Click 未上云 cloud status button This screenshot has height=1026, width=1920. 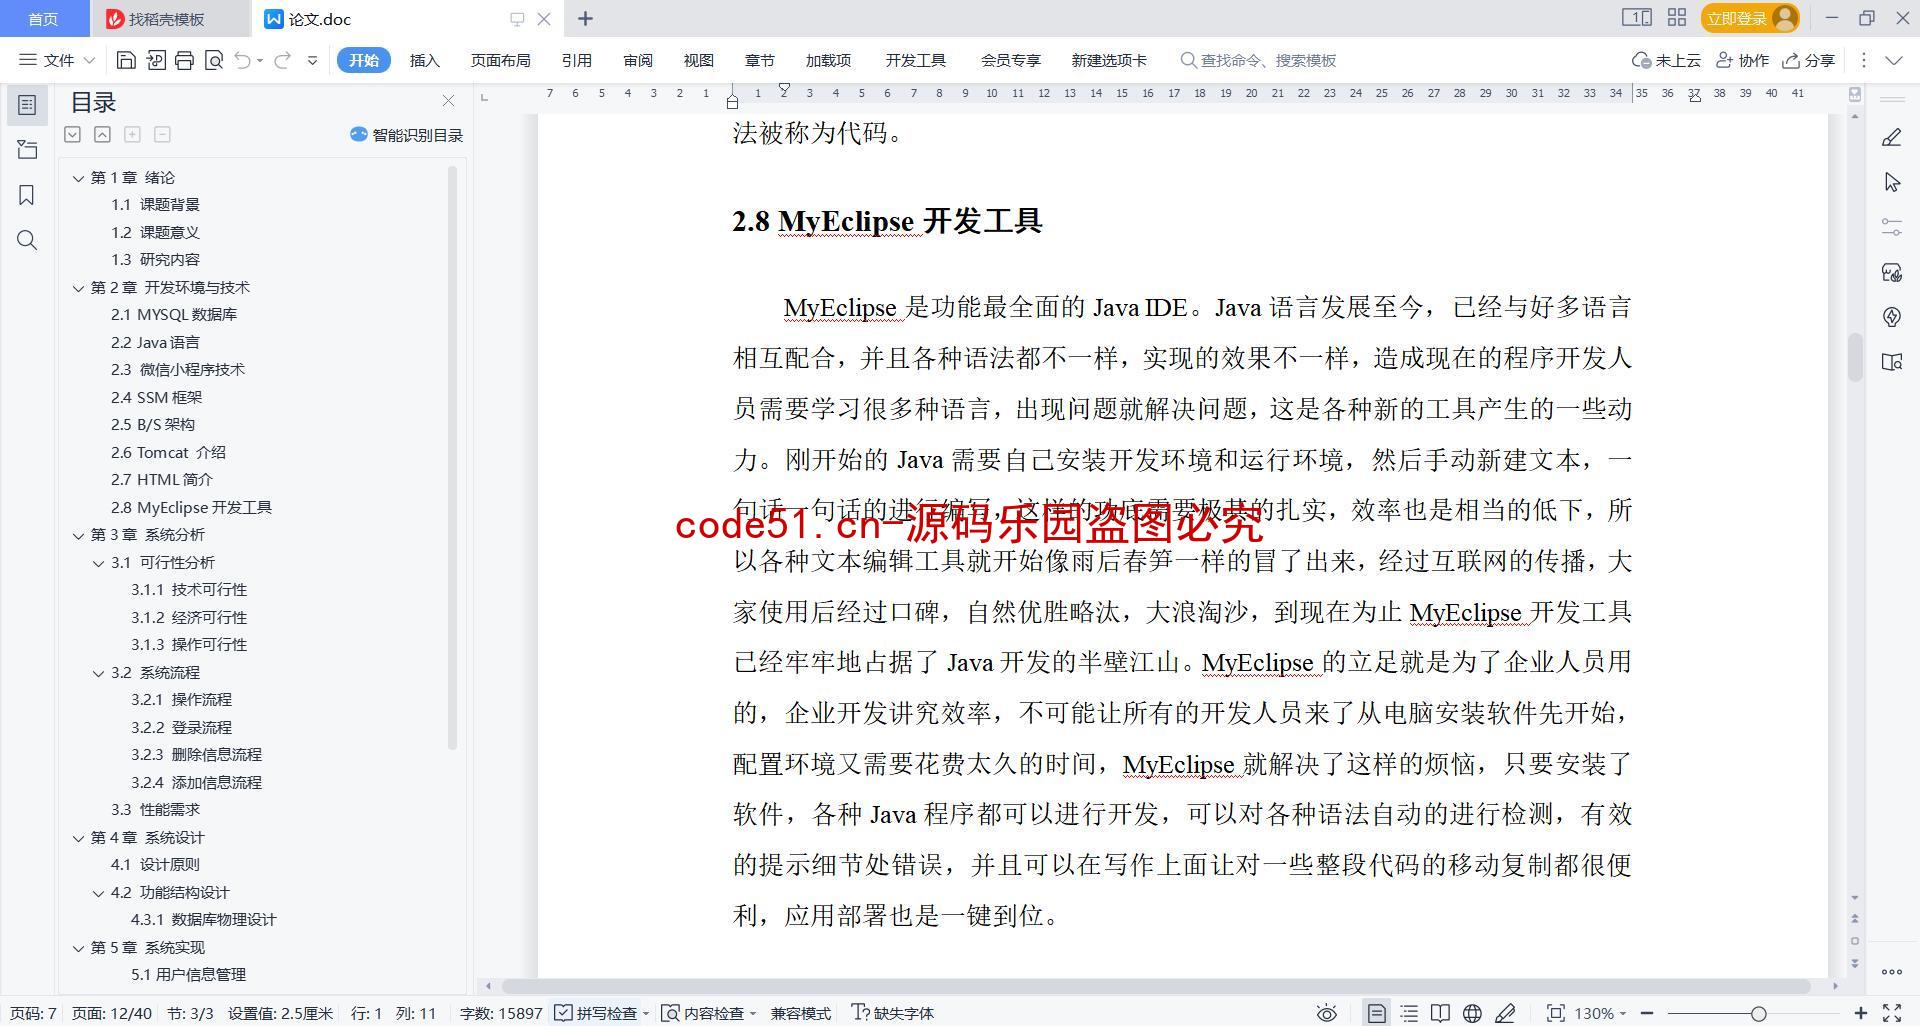(1666, 60)
